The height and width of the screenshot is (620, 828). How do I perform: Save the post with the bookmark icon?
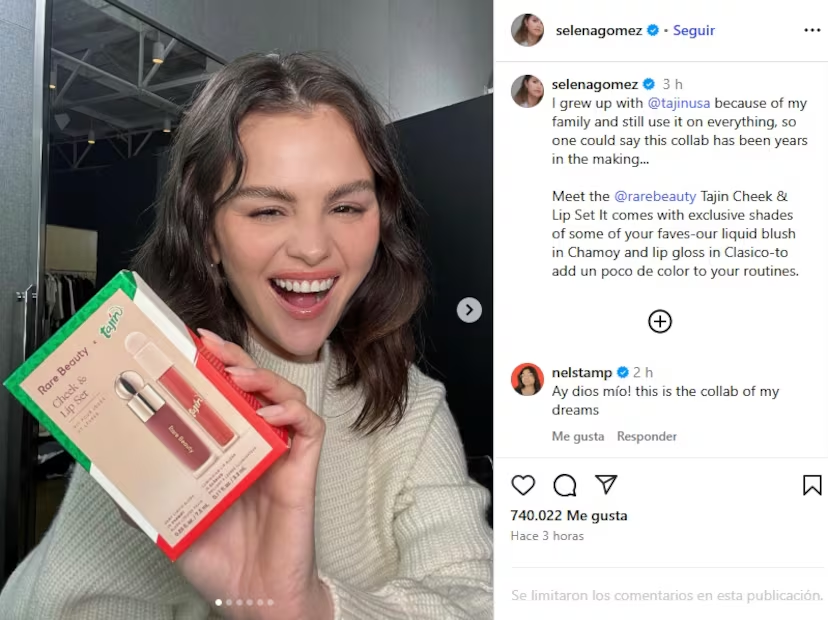click(x=812, y=485)
